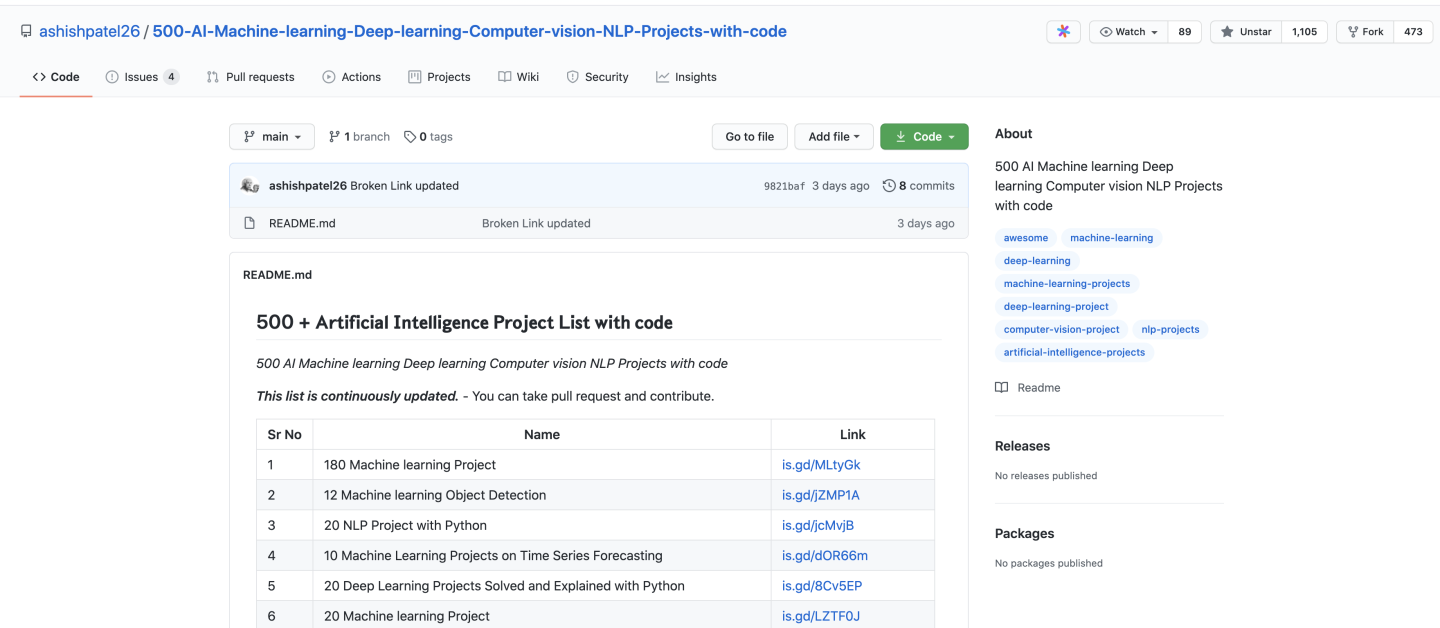Click the README.md file icon

click(x=250, y=223)
